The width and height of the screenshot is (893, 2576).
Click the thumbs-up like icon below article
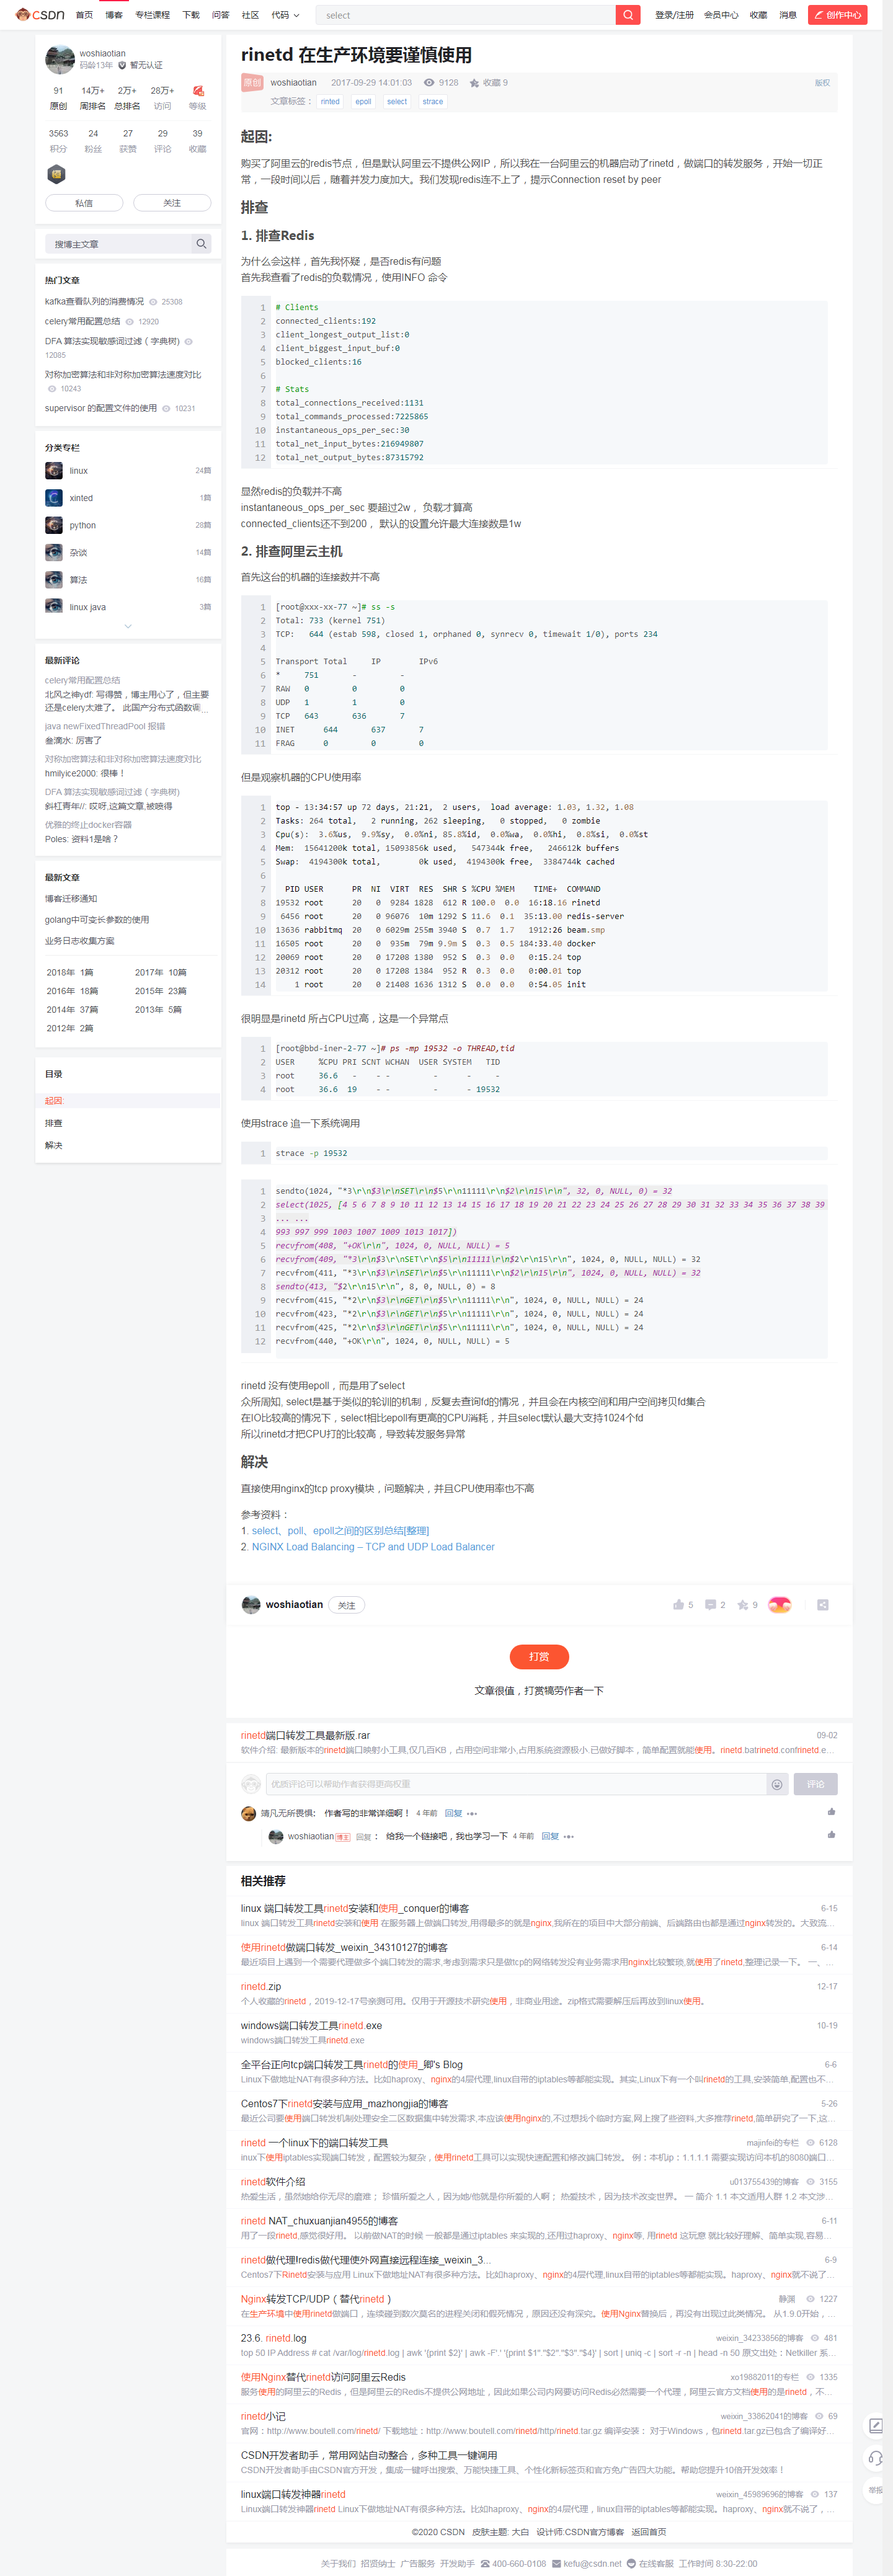click(679, 1605)
